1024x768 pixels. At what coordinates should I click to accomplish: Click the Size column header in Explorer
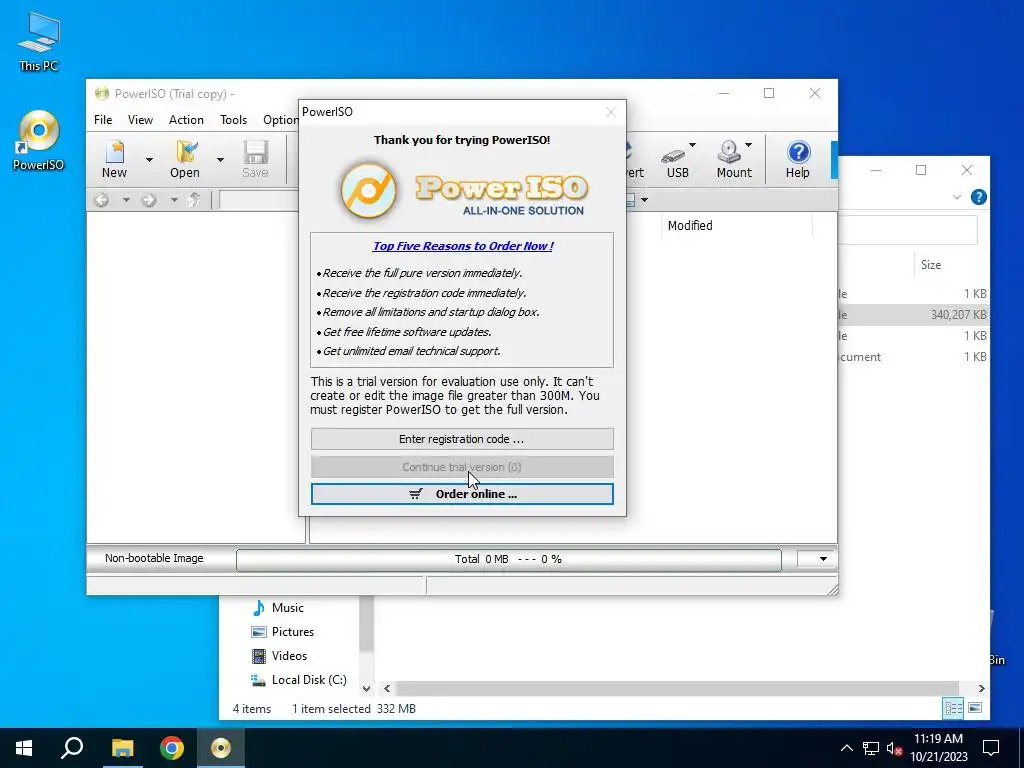[x=931, y=264]
